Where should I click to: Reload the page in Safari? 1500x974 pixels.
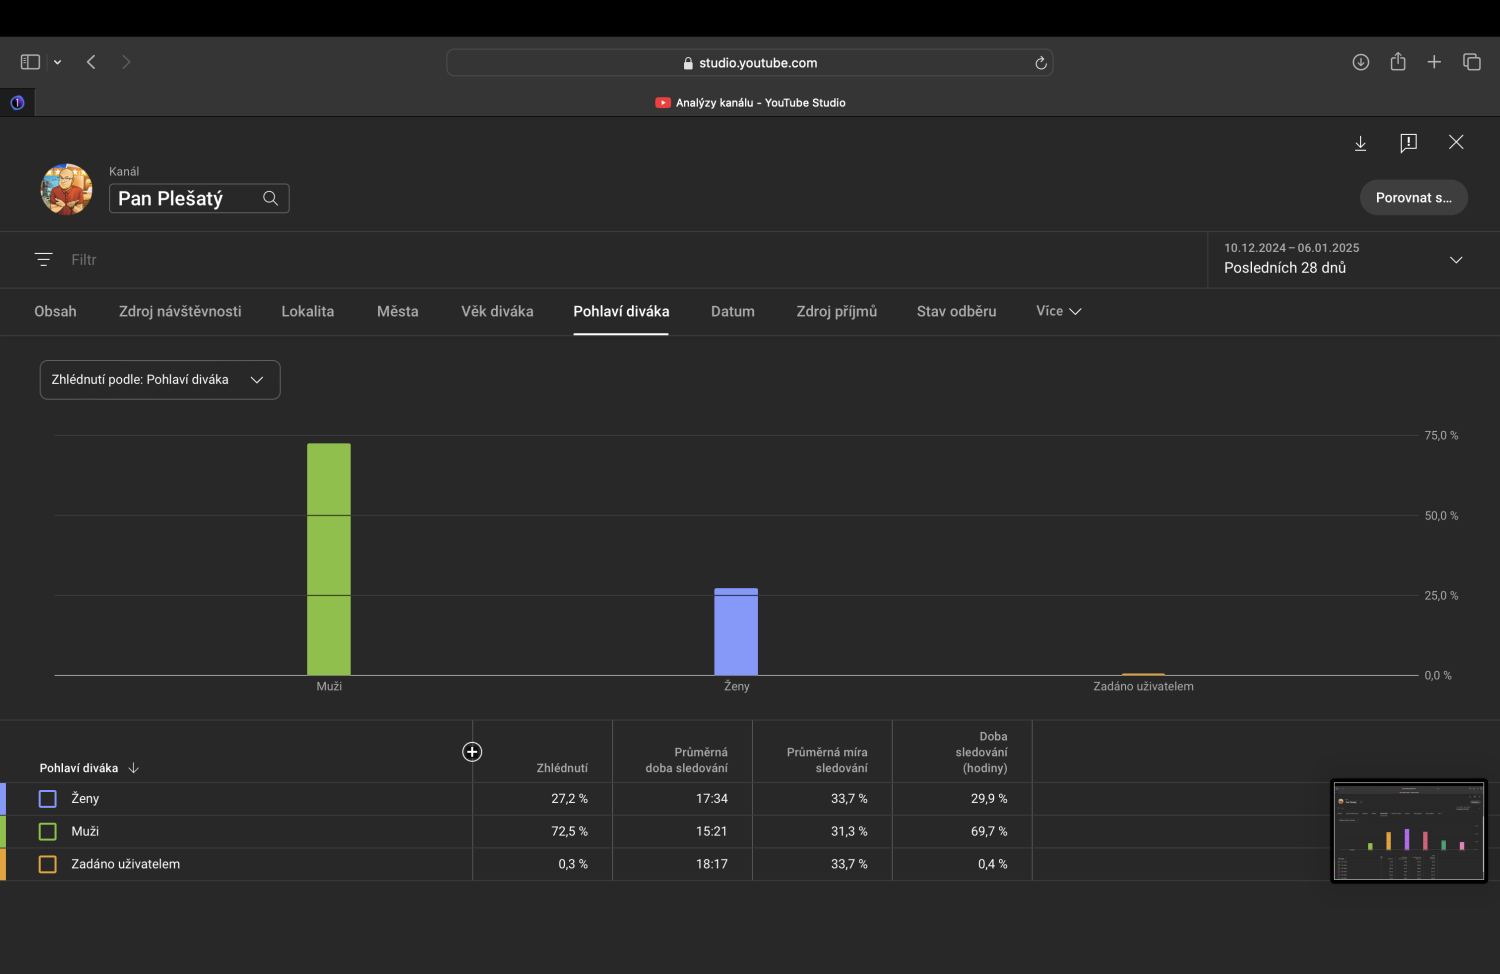tap(1040, 63)
